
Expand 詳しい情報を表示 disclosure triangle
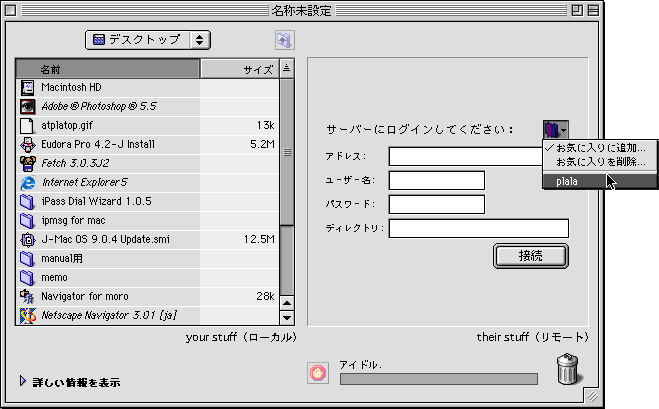[x=23, y=381]
